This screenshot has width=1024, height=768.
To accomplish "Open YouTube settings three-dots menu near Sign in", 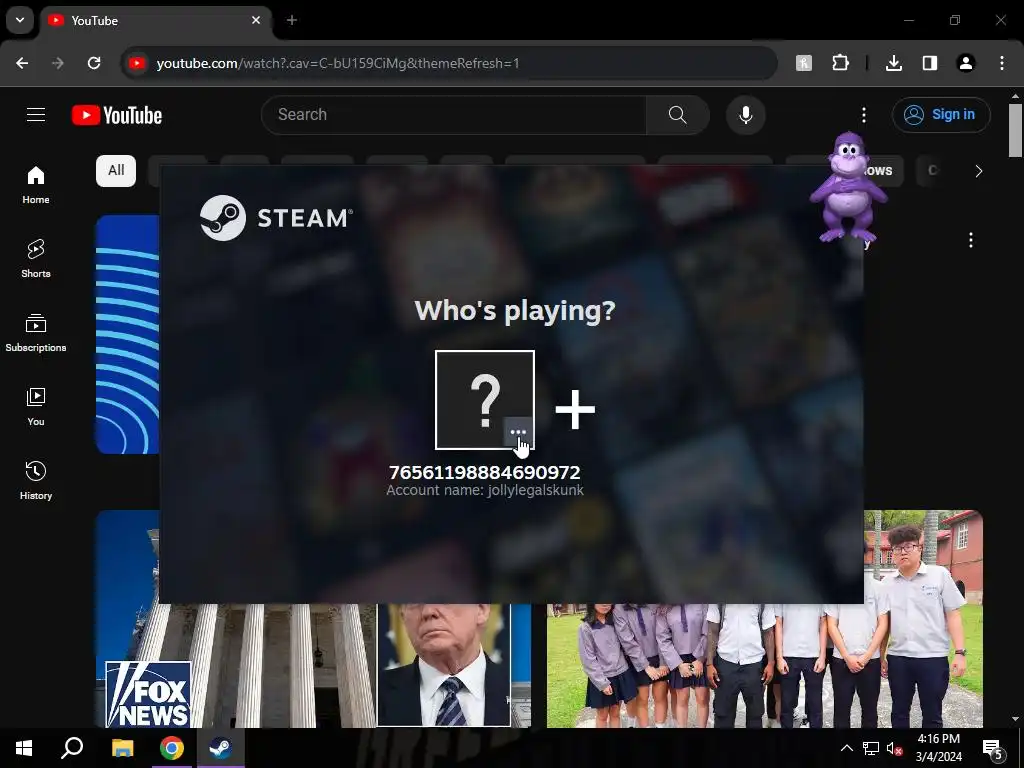I will click(863, 115).
